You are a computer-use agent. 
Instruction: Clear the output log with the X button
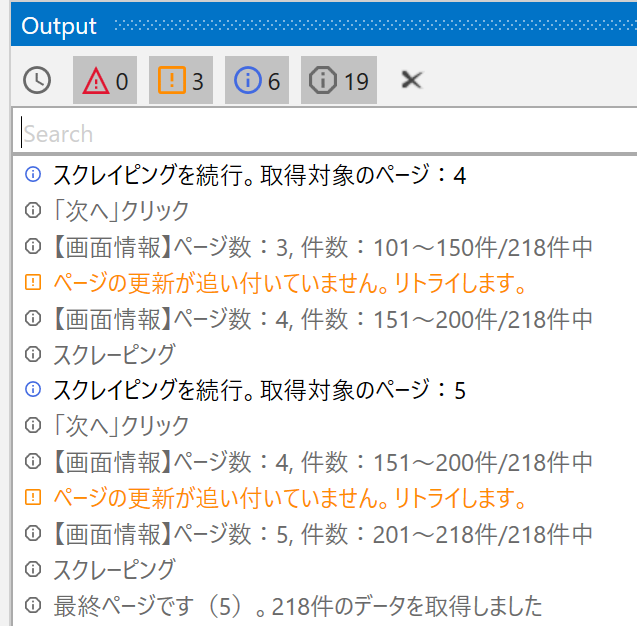(x=412, y=80)
